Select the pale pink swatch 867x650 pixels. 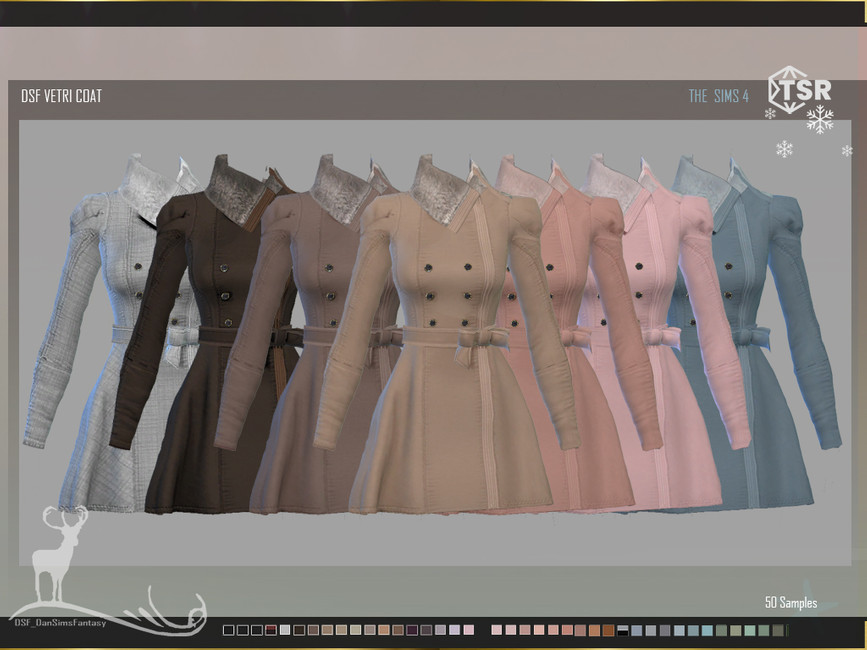point(466,630)
